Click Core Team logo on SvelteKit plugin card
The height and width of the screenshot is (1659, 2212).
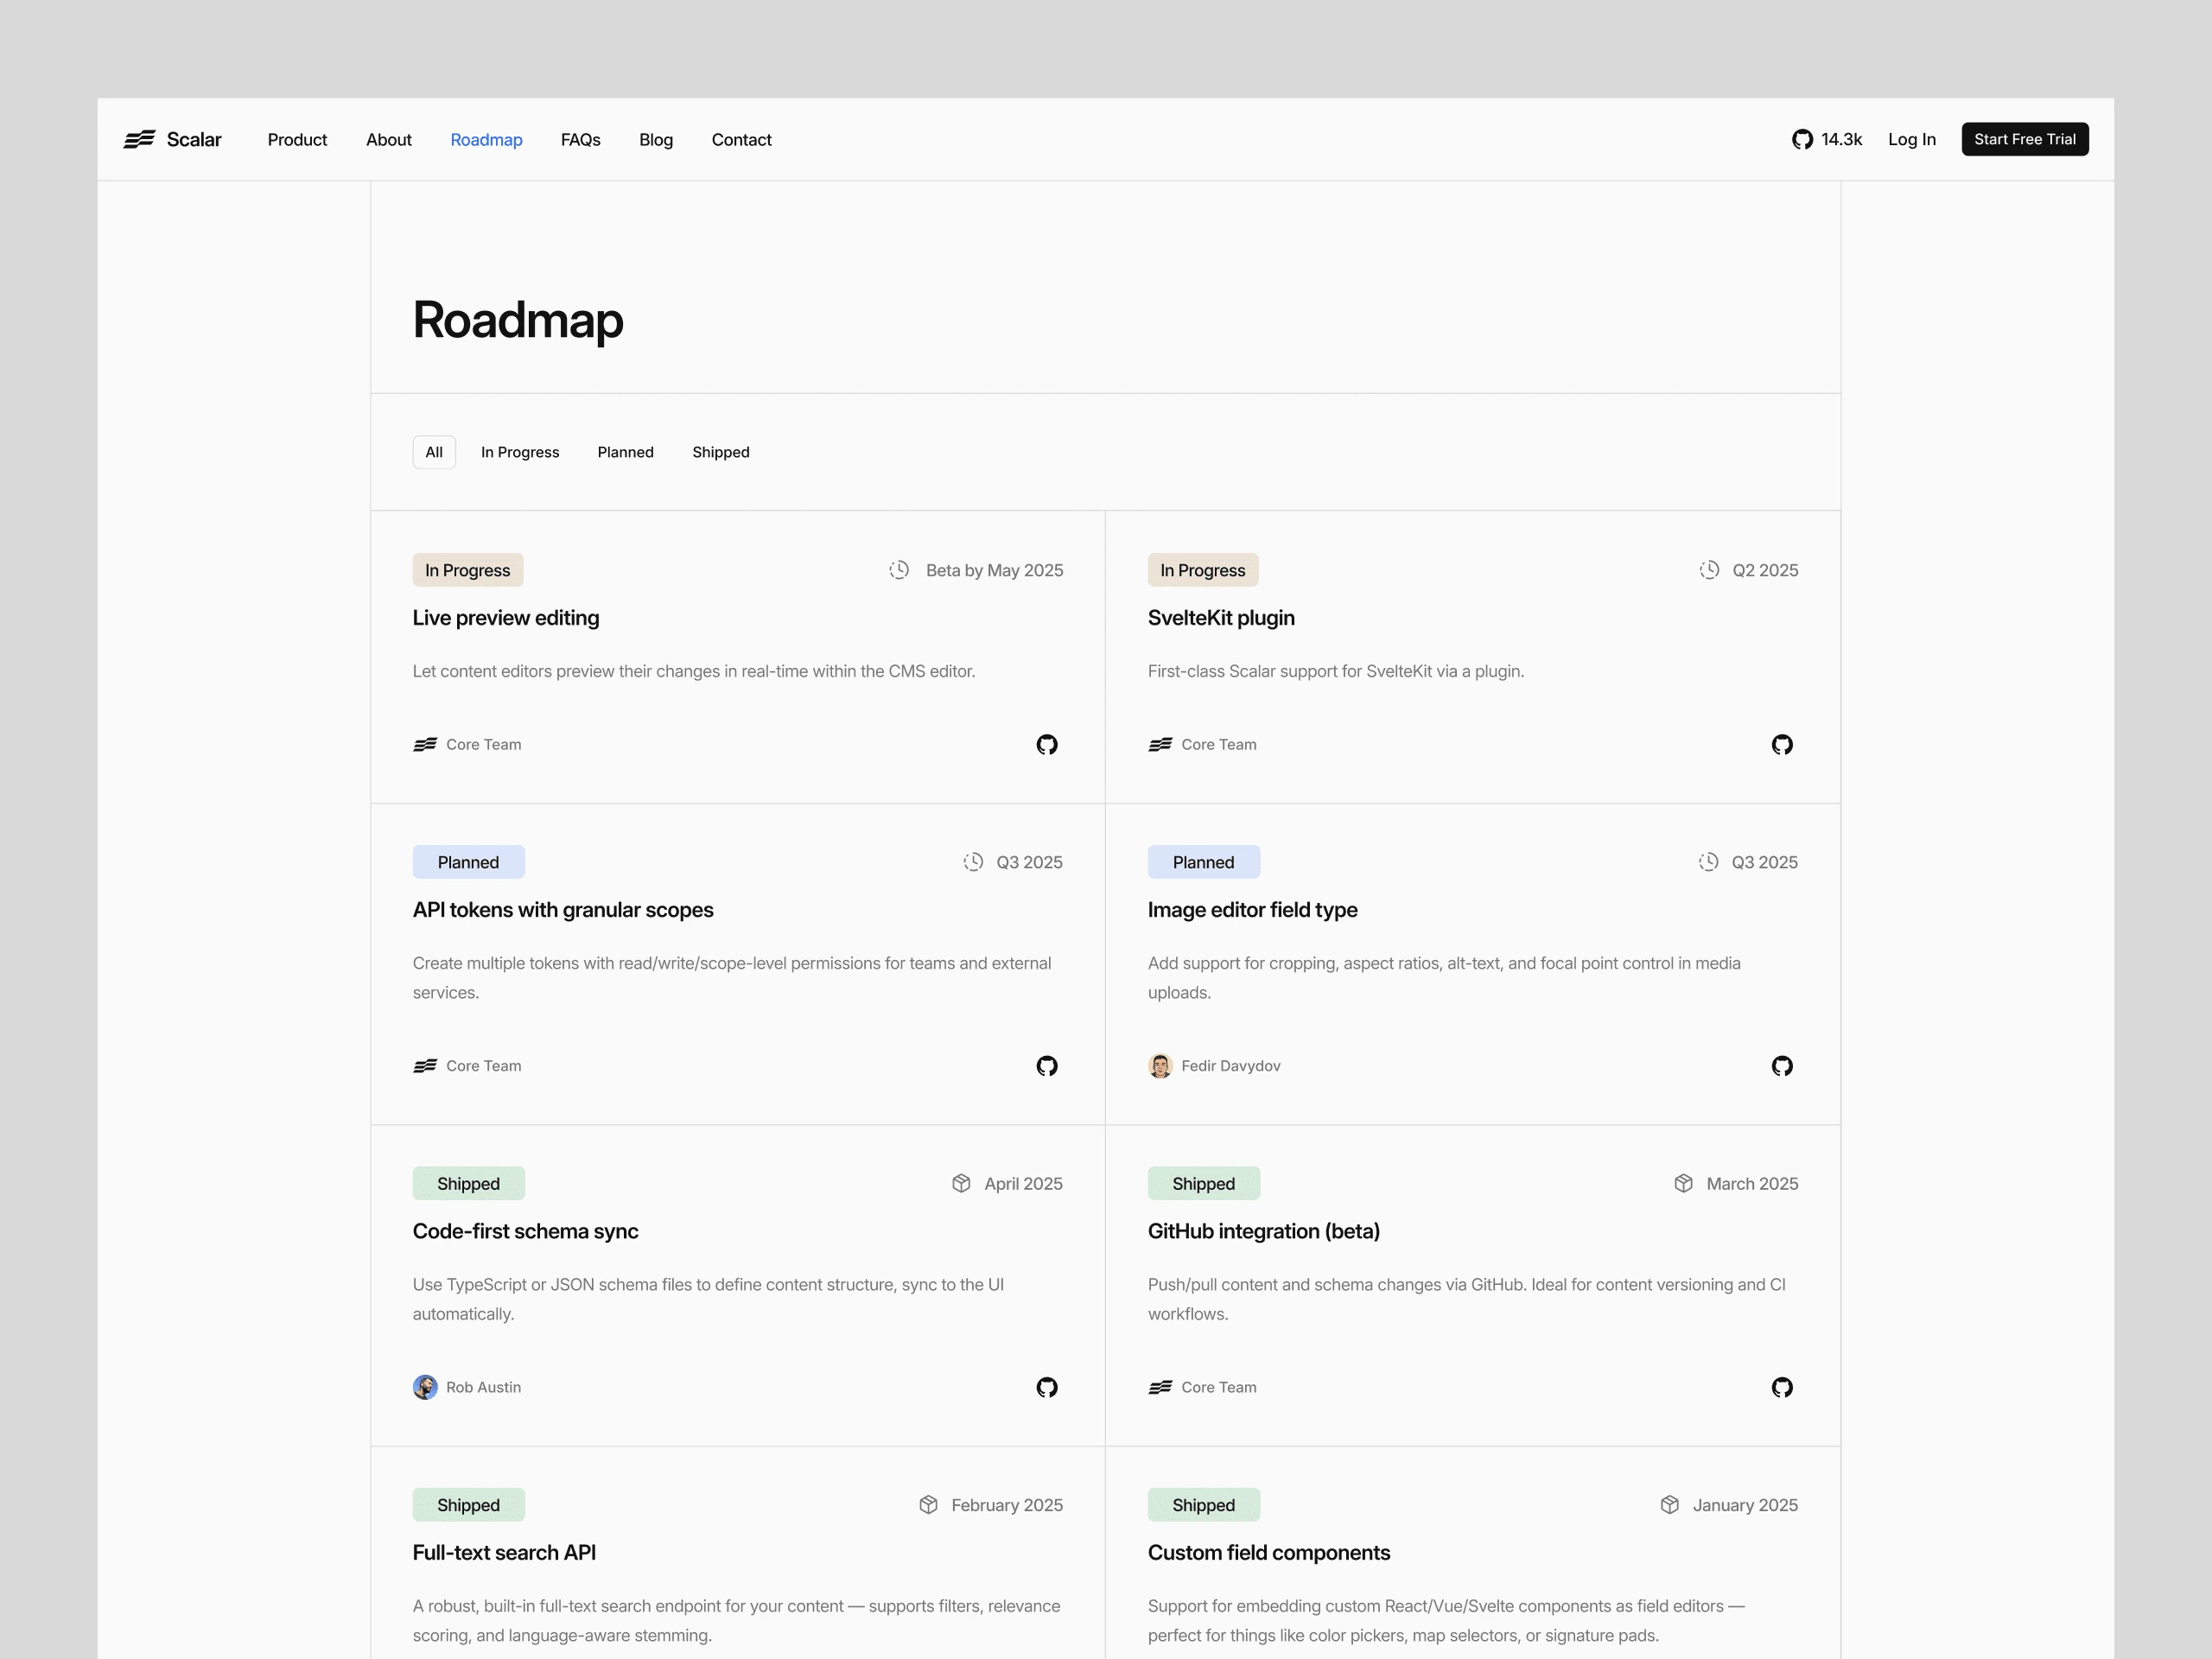(x=1160, y=744)
